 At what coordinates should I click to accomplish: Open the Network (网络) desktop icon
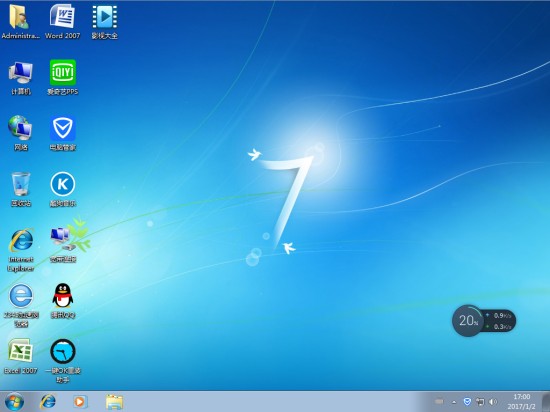tap(21, 133)
